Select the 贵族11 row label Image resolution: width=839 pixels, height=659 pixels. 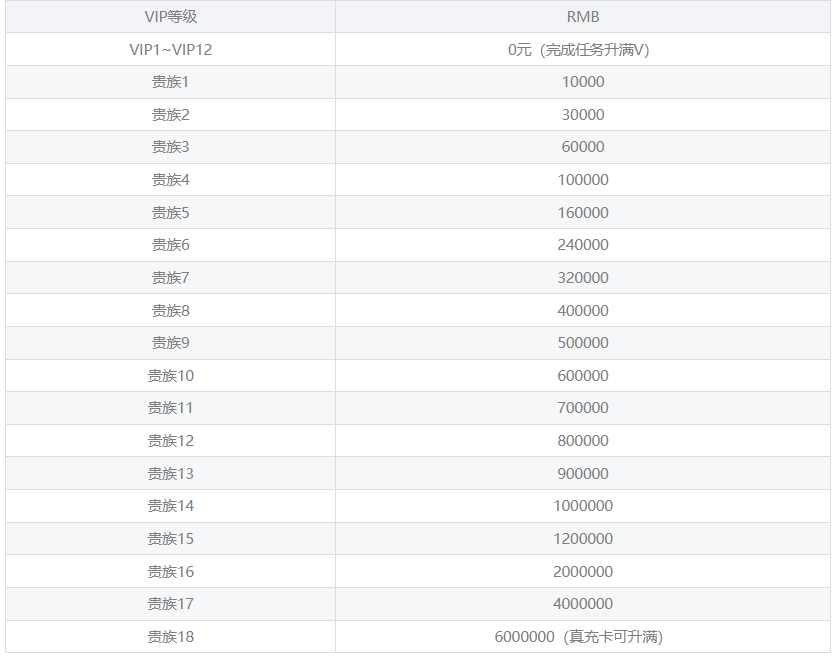[170, 408]
